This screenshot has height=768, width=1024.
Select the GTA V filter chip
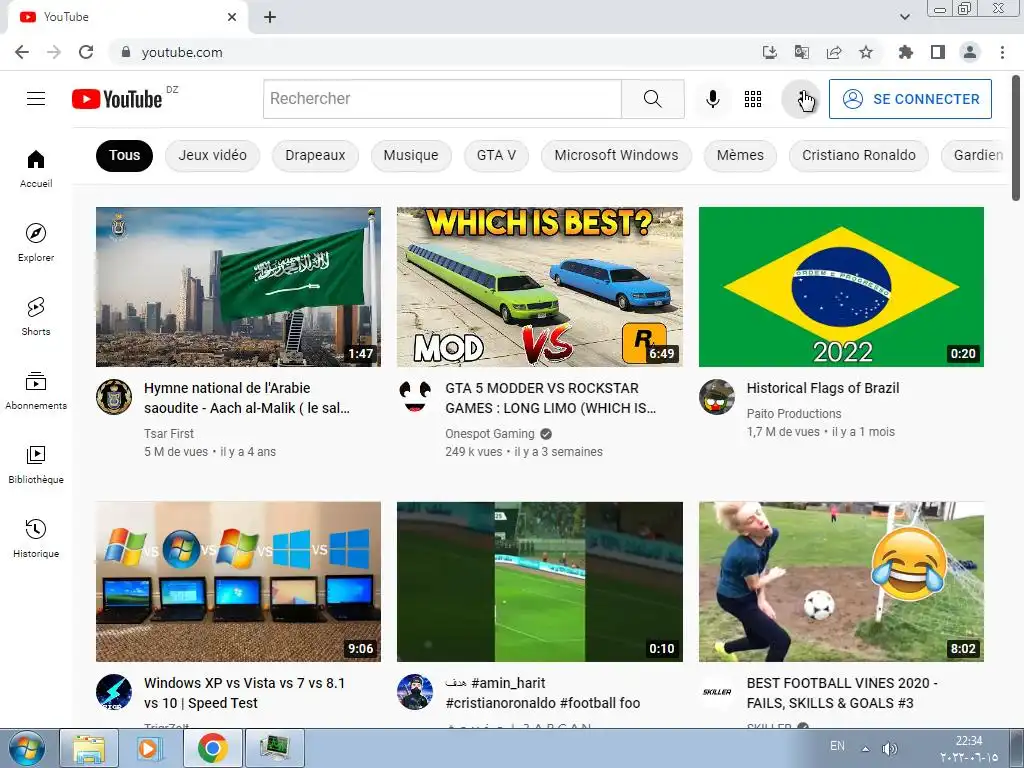click(x=496, y=155)
